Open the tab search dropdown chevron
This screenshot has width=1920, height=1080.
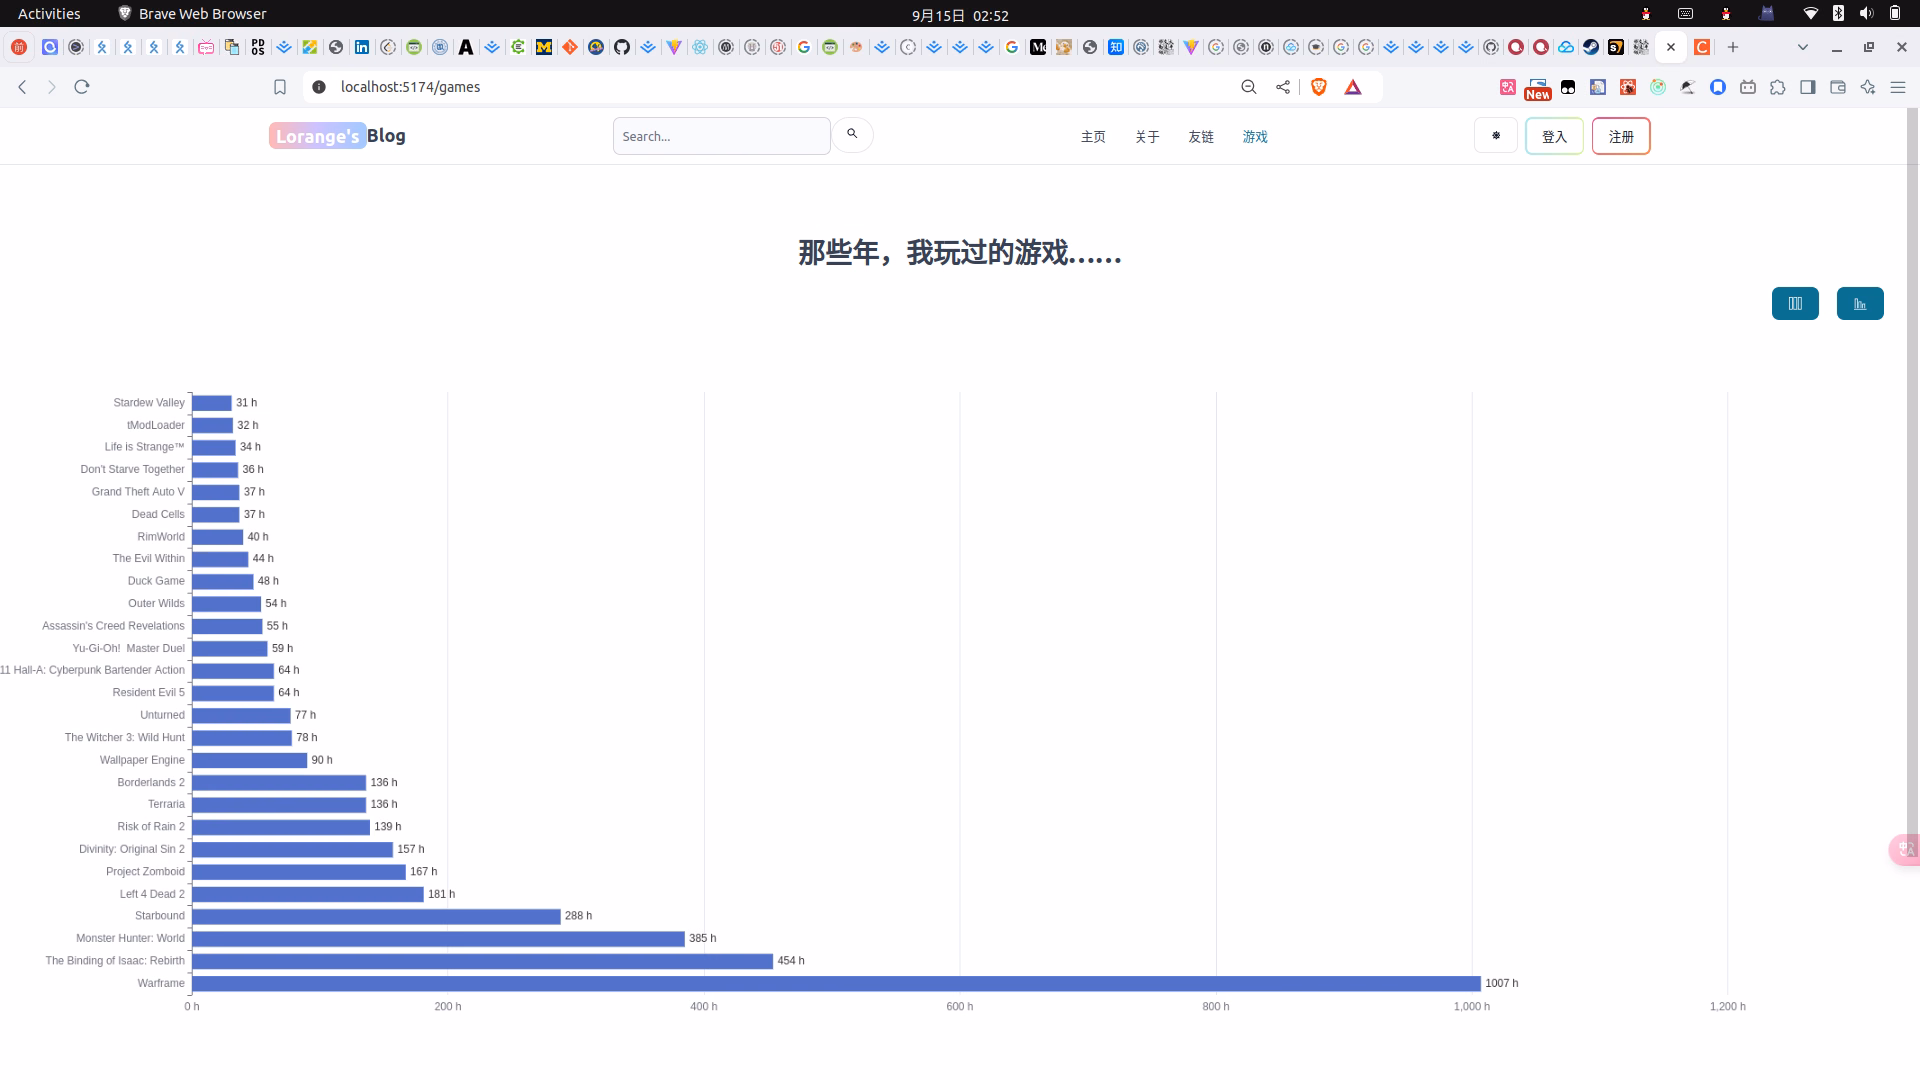pyautogui.click(x=1803, y=47)
